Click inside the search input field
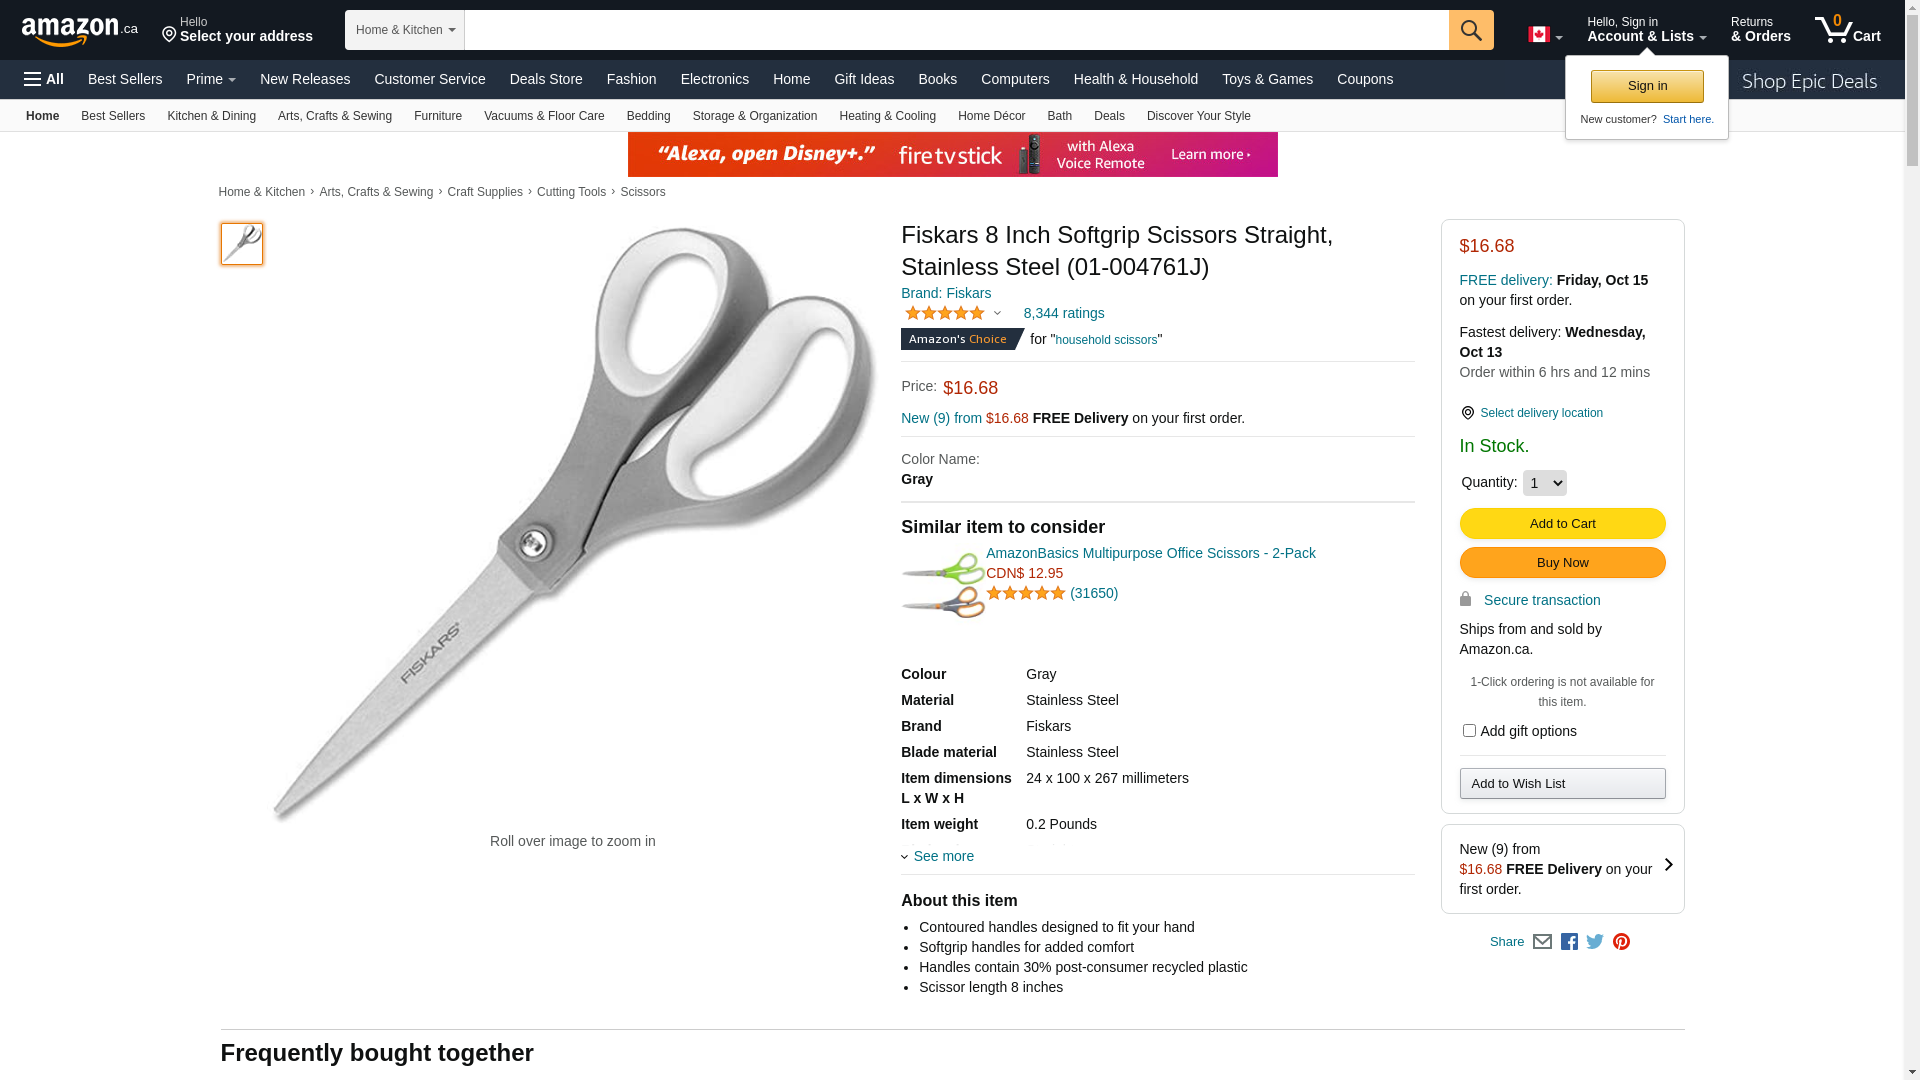The height and width of the screenshot is (1080, 1920). coord(956,30)
